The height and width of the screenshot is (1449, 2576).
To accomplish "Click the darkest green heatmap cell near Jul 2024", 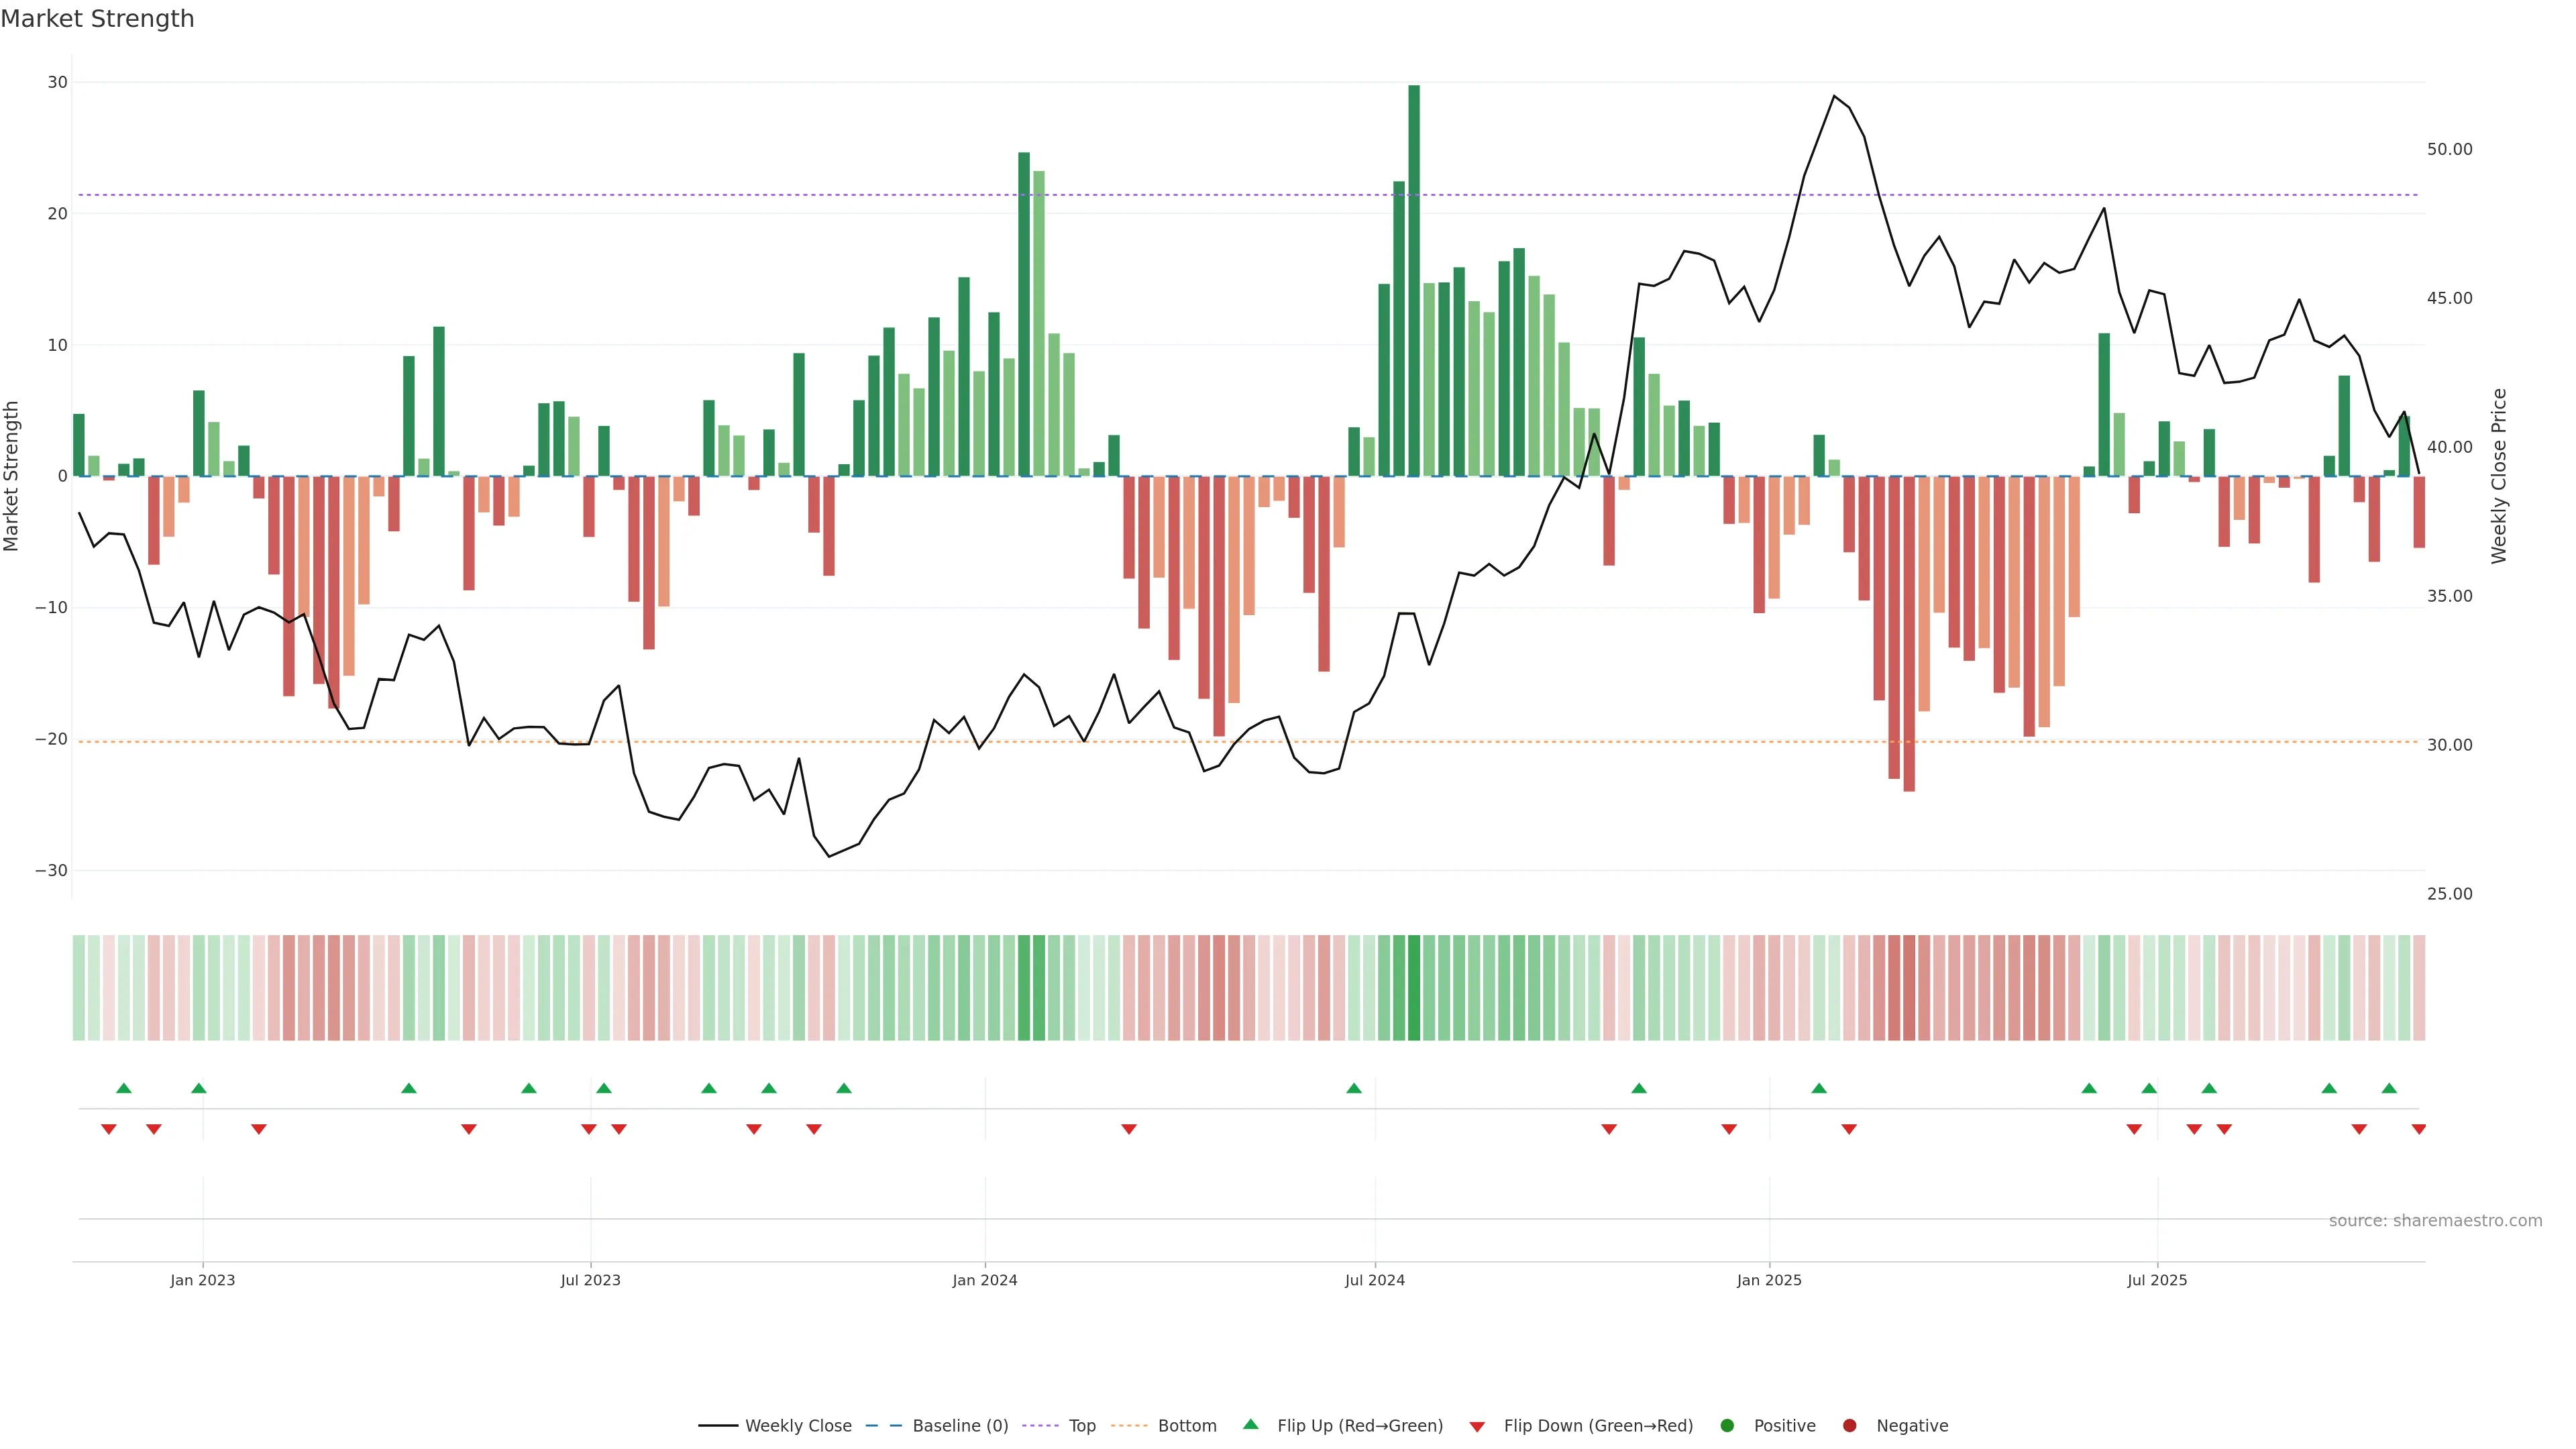I will pyautogui.click(x=1413, y=988).
